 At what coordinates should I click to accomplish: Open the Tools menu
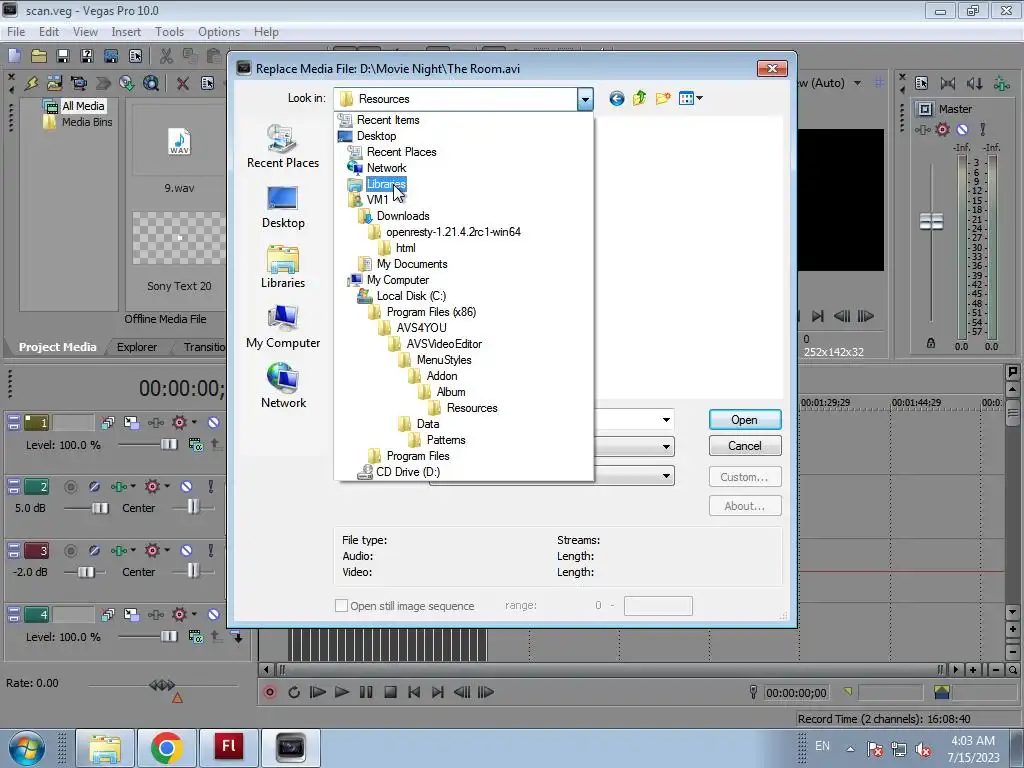pyautogui.click(x=169, y=32)
